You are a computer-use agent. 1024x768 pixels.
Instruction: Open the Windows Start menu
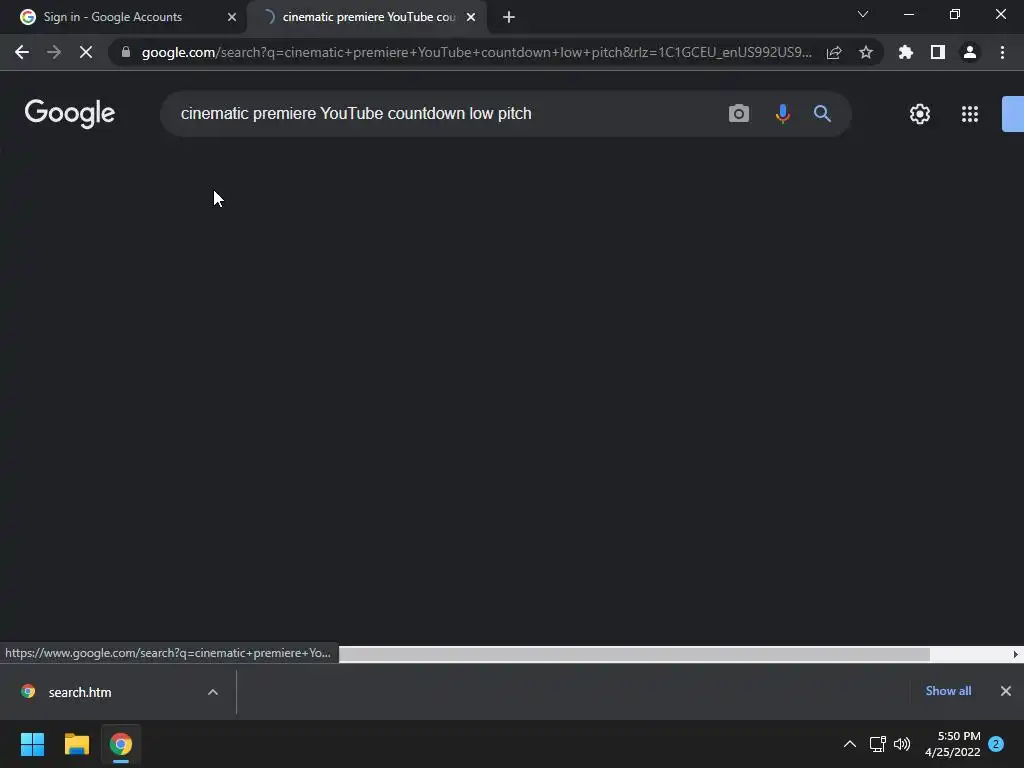pos(32,744)
